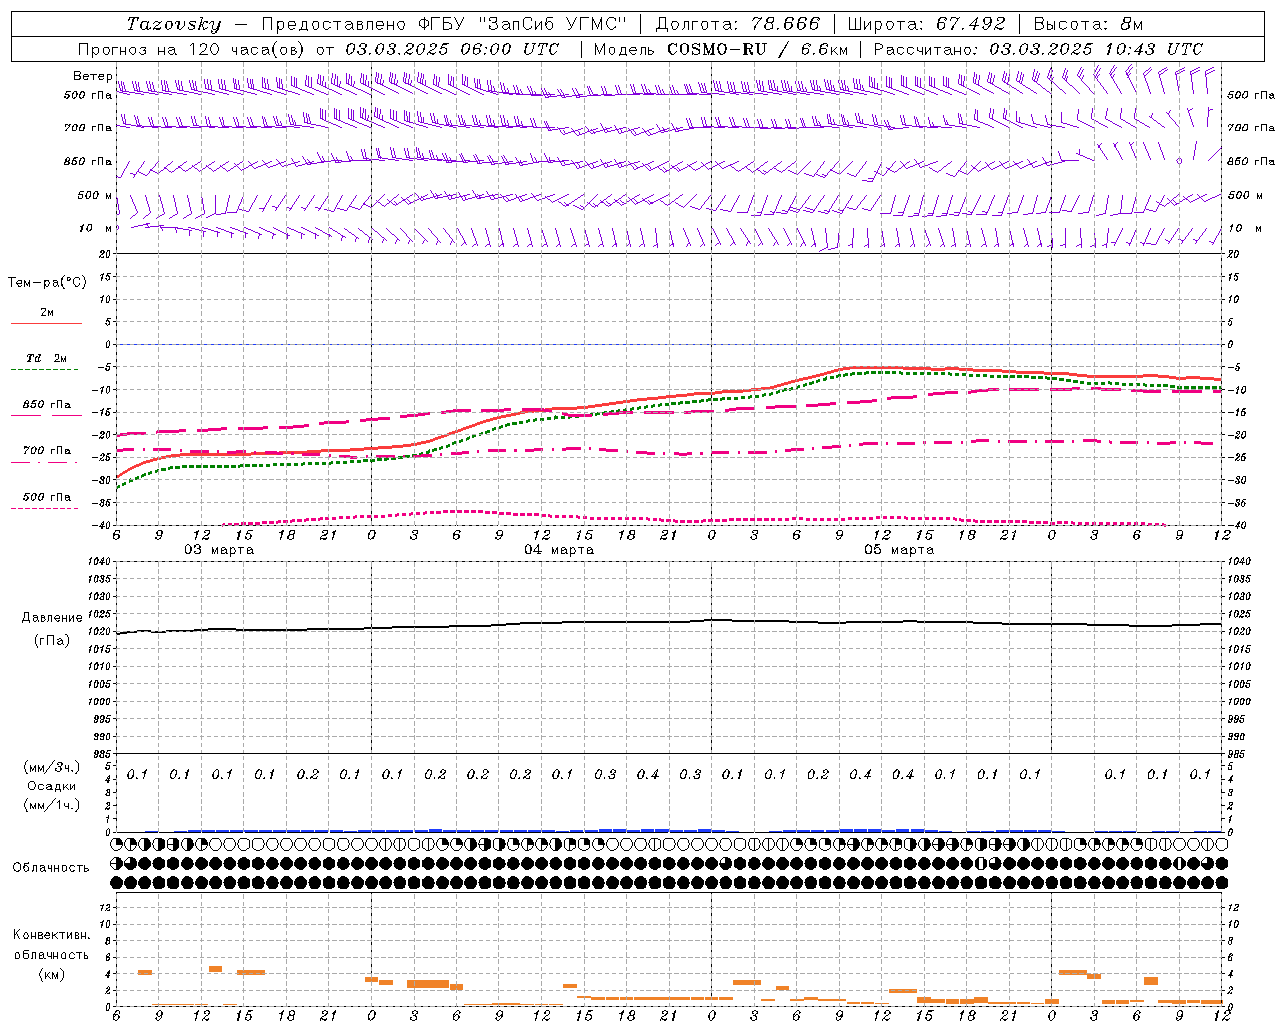Click the (гПа) pressure unit label
The height and width of the screenshot is (1024, 1280).
(x=52, y=641)
